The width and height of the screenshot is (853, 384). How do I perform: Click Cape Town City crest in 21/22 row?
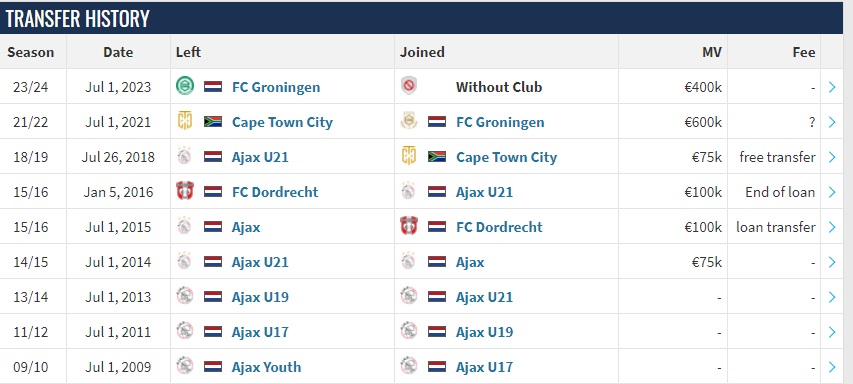pyautogui.click(x=184, y=121)
